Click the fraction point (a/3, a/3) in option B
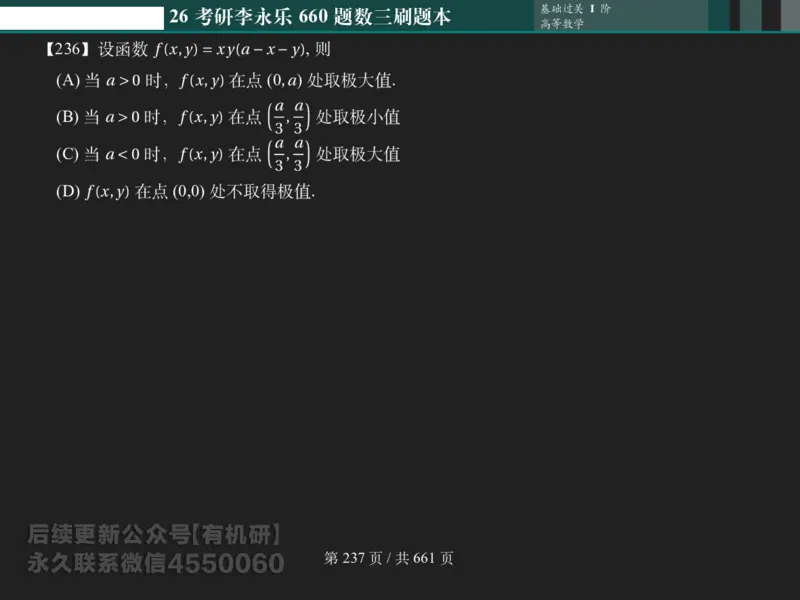Screen dimensions: 800x600 click(x=287, y=117)
